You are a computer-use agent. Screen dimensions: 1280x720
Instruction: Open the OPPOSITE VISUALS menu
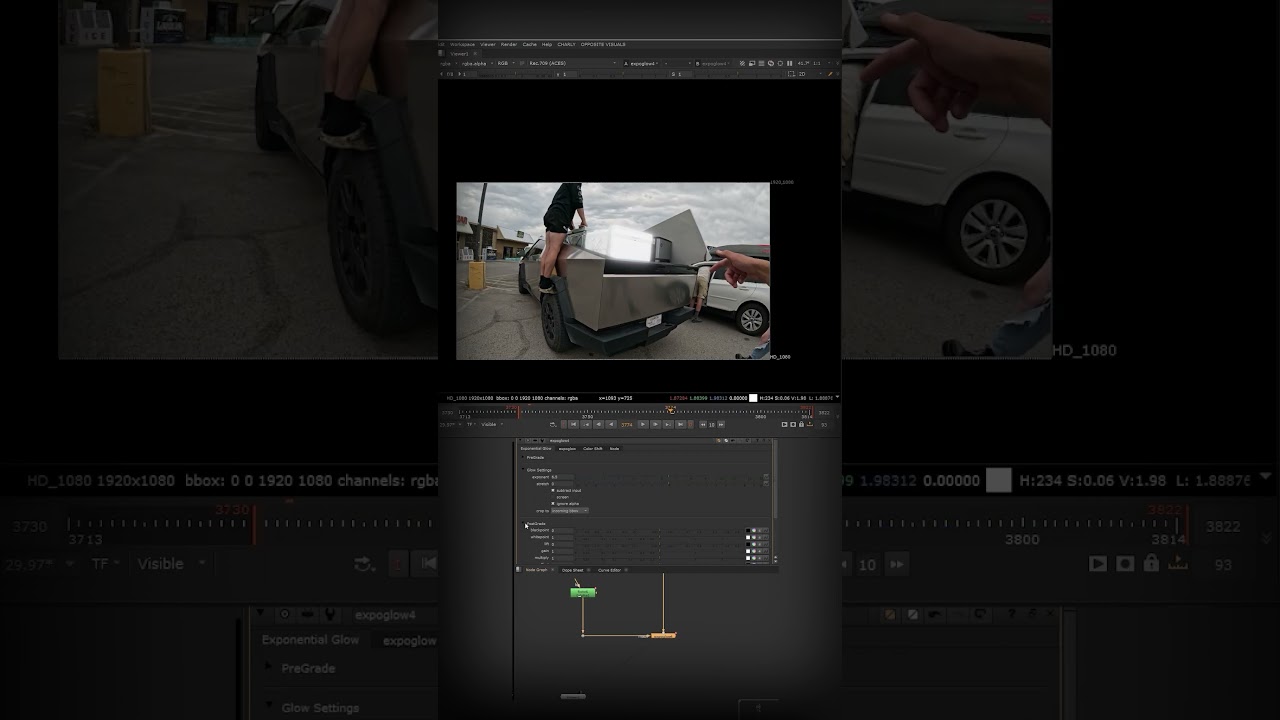[603, 44]
